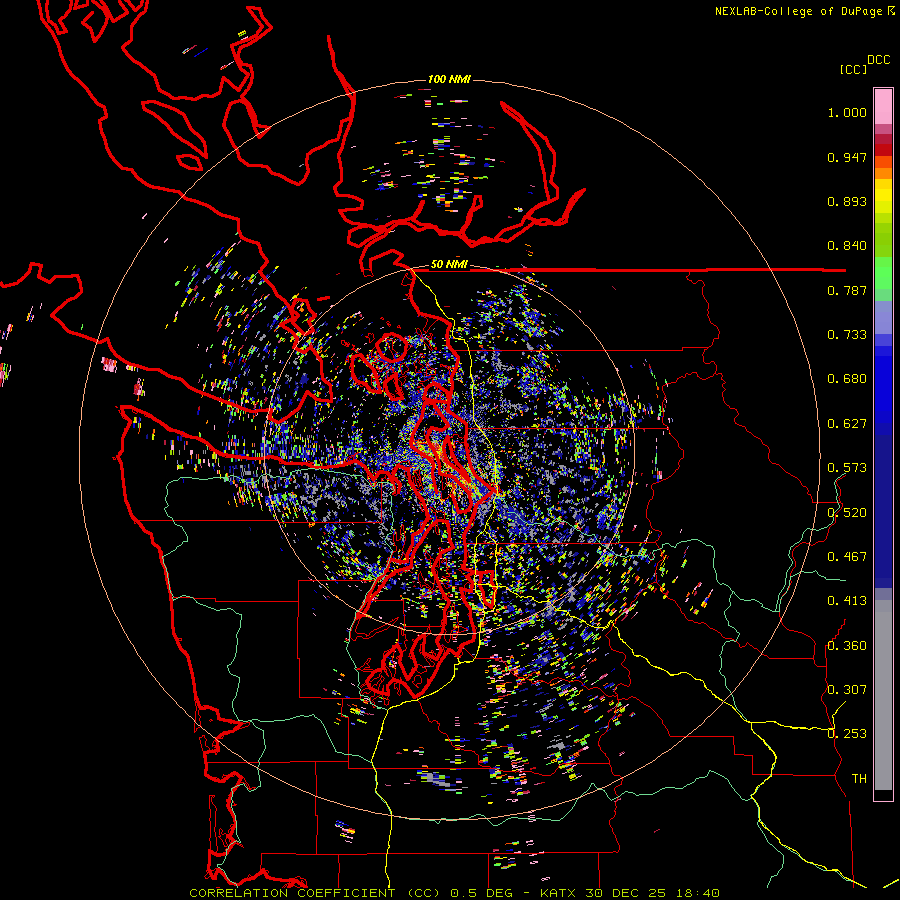Click the KATX station identifier in caption

coord(560,893)
